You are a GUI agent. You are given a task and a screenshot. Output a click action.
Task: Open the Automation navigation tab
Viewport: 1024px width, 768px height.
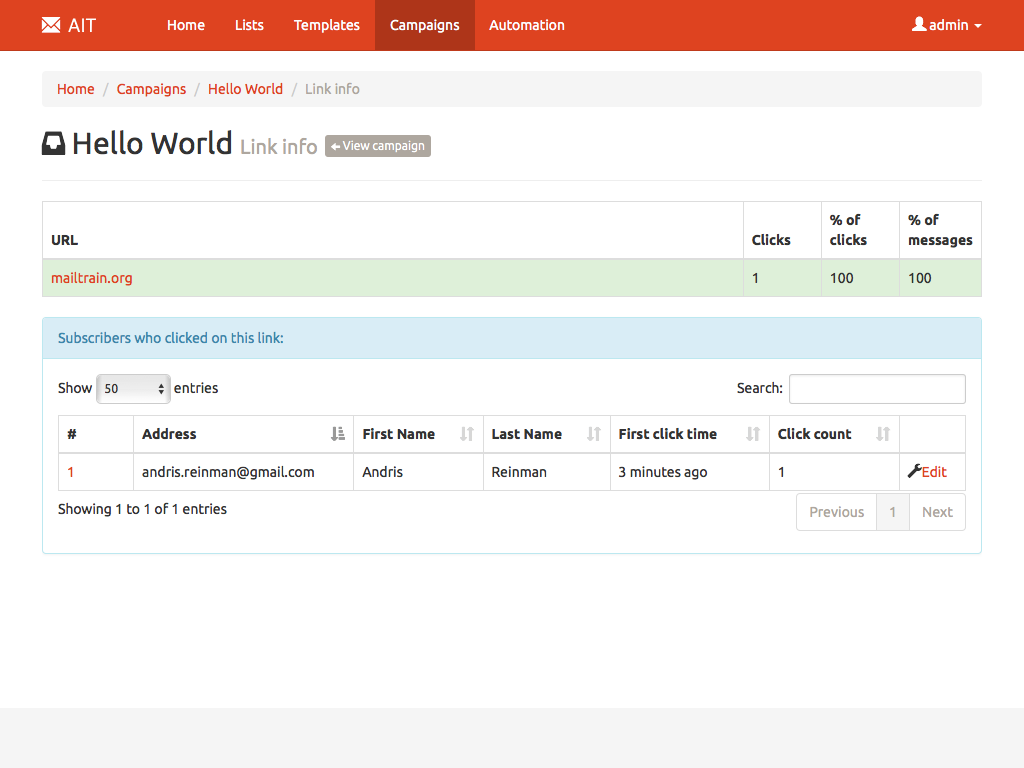[526, 25]
